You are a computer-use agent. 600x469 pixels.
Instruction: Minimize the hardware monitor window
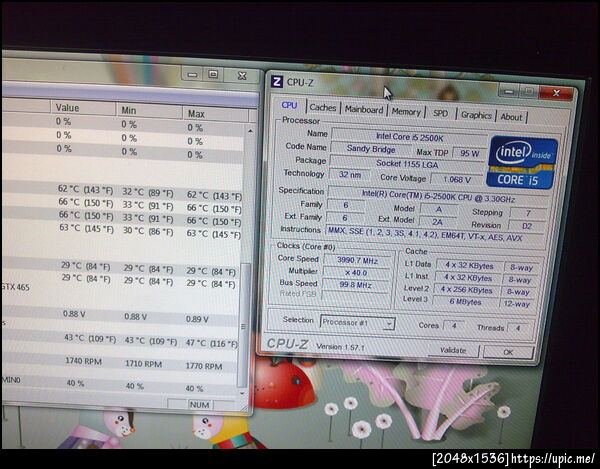pos(192,74)
